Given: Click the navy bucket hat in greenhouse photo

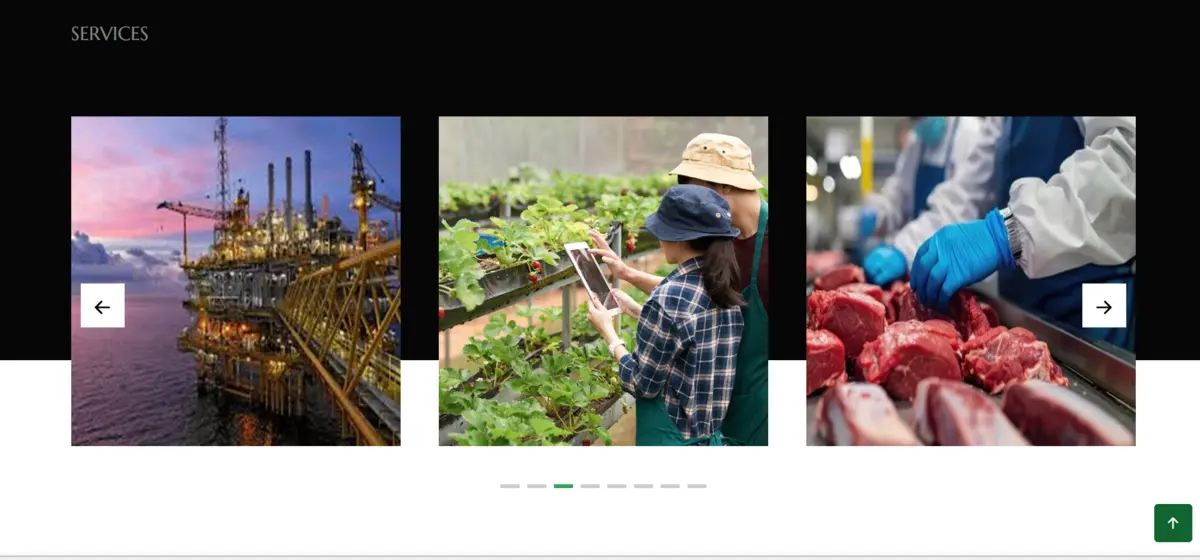Looking at the screenshot, I should tap(690, 213).
